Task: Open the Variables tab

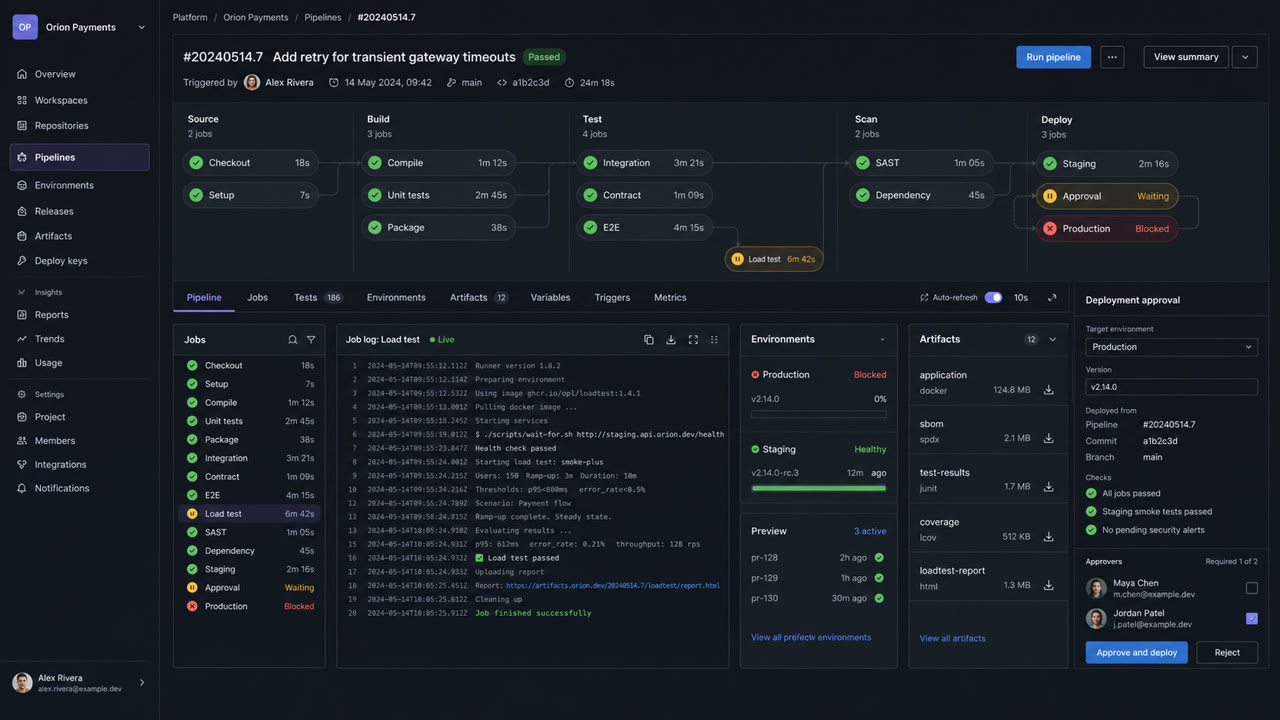Action: 550,298
